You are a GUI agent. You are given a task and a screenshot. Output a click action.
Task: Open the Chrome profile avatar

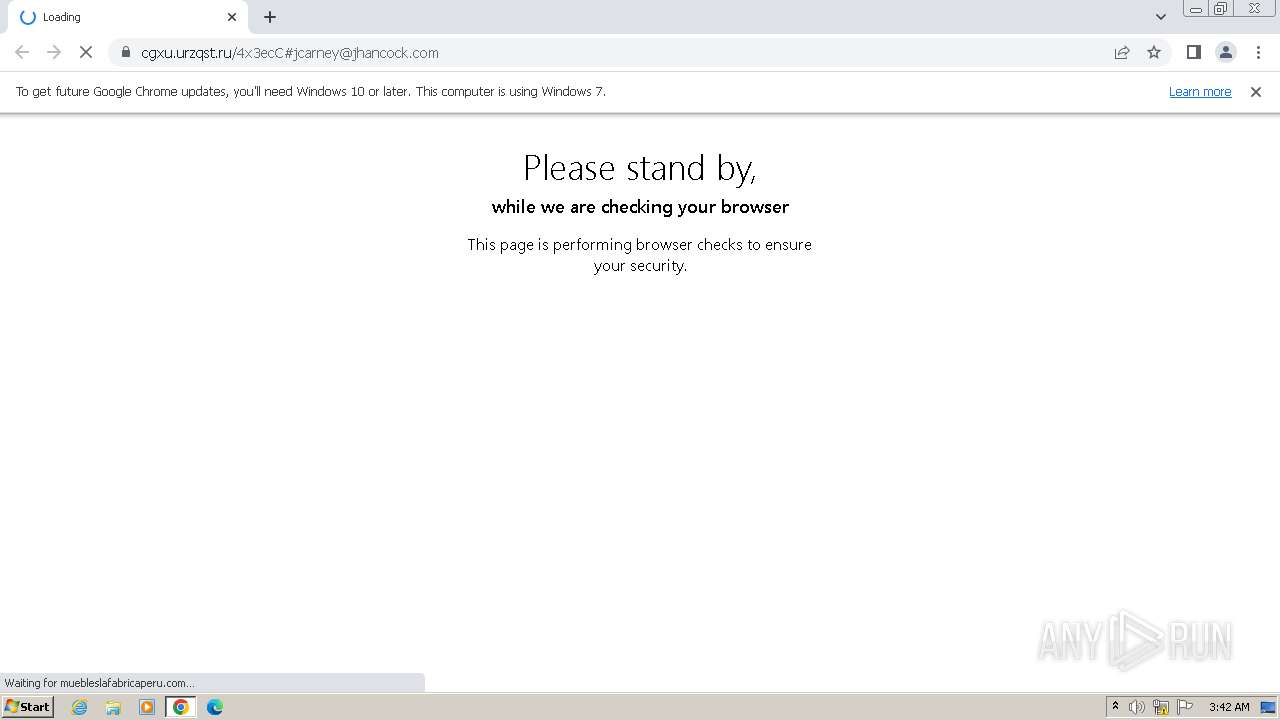pyautogui.click(x=1226, y=52)
